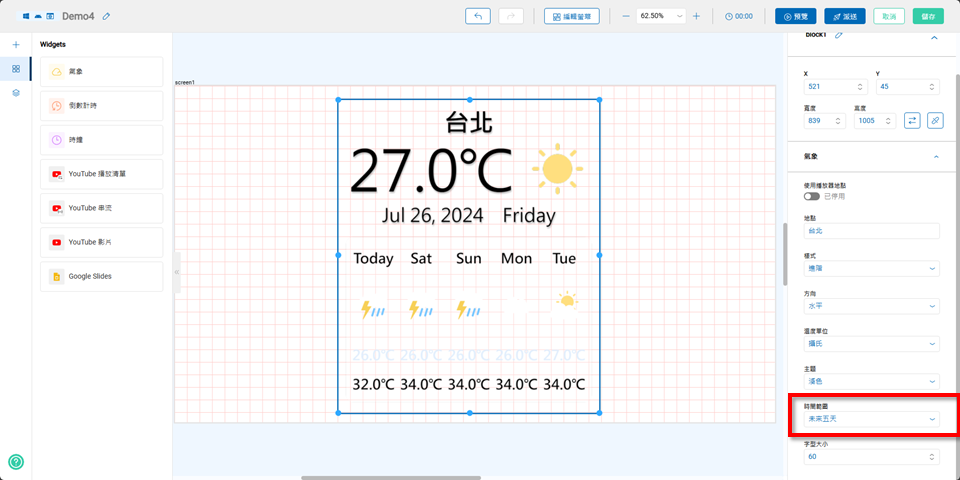Viewport: 960px width, 480px height.
Task: Zoom in with the plus button
Action: coord(696,16)
